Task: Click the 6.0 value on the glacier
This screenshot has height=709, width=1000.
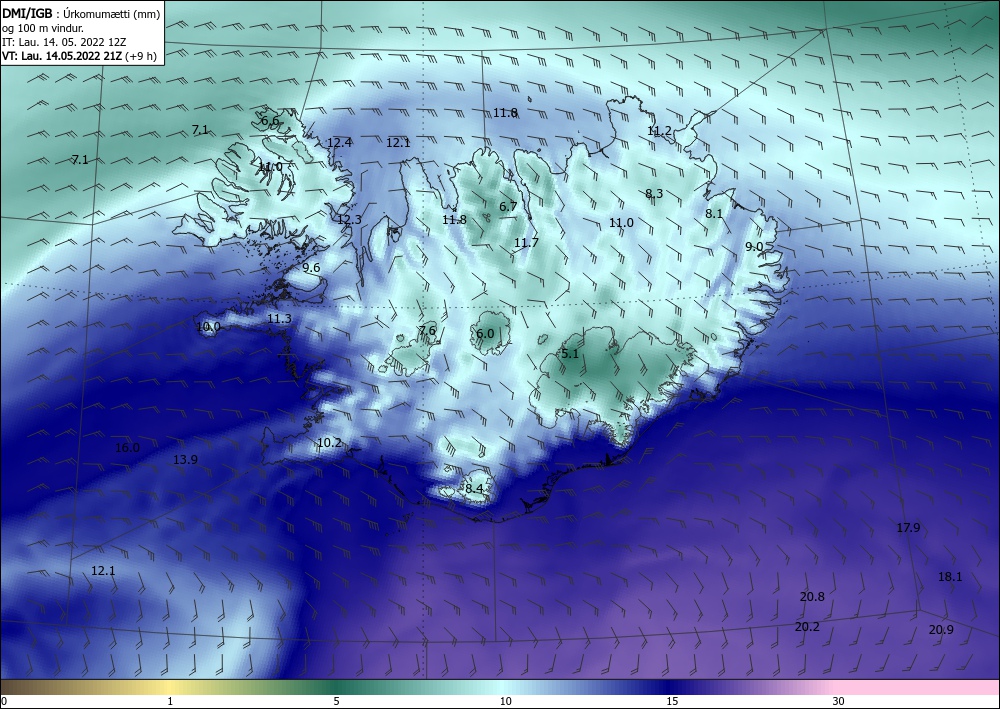Action: 485,333
